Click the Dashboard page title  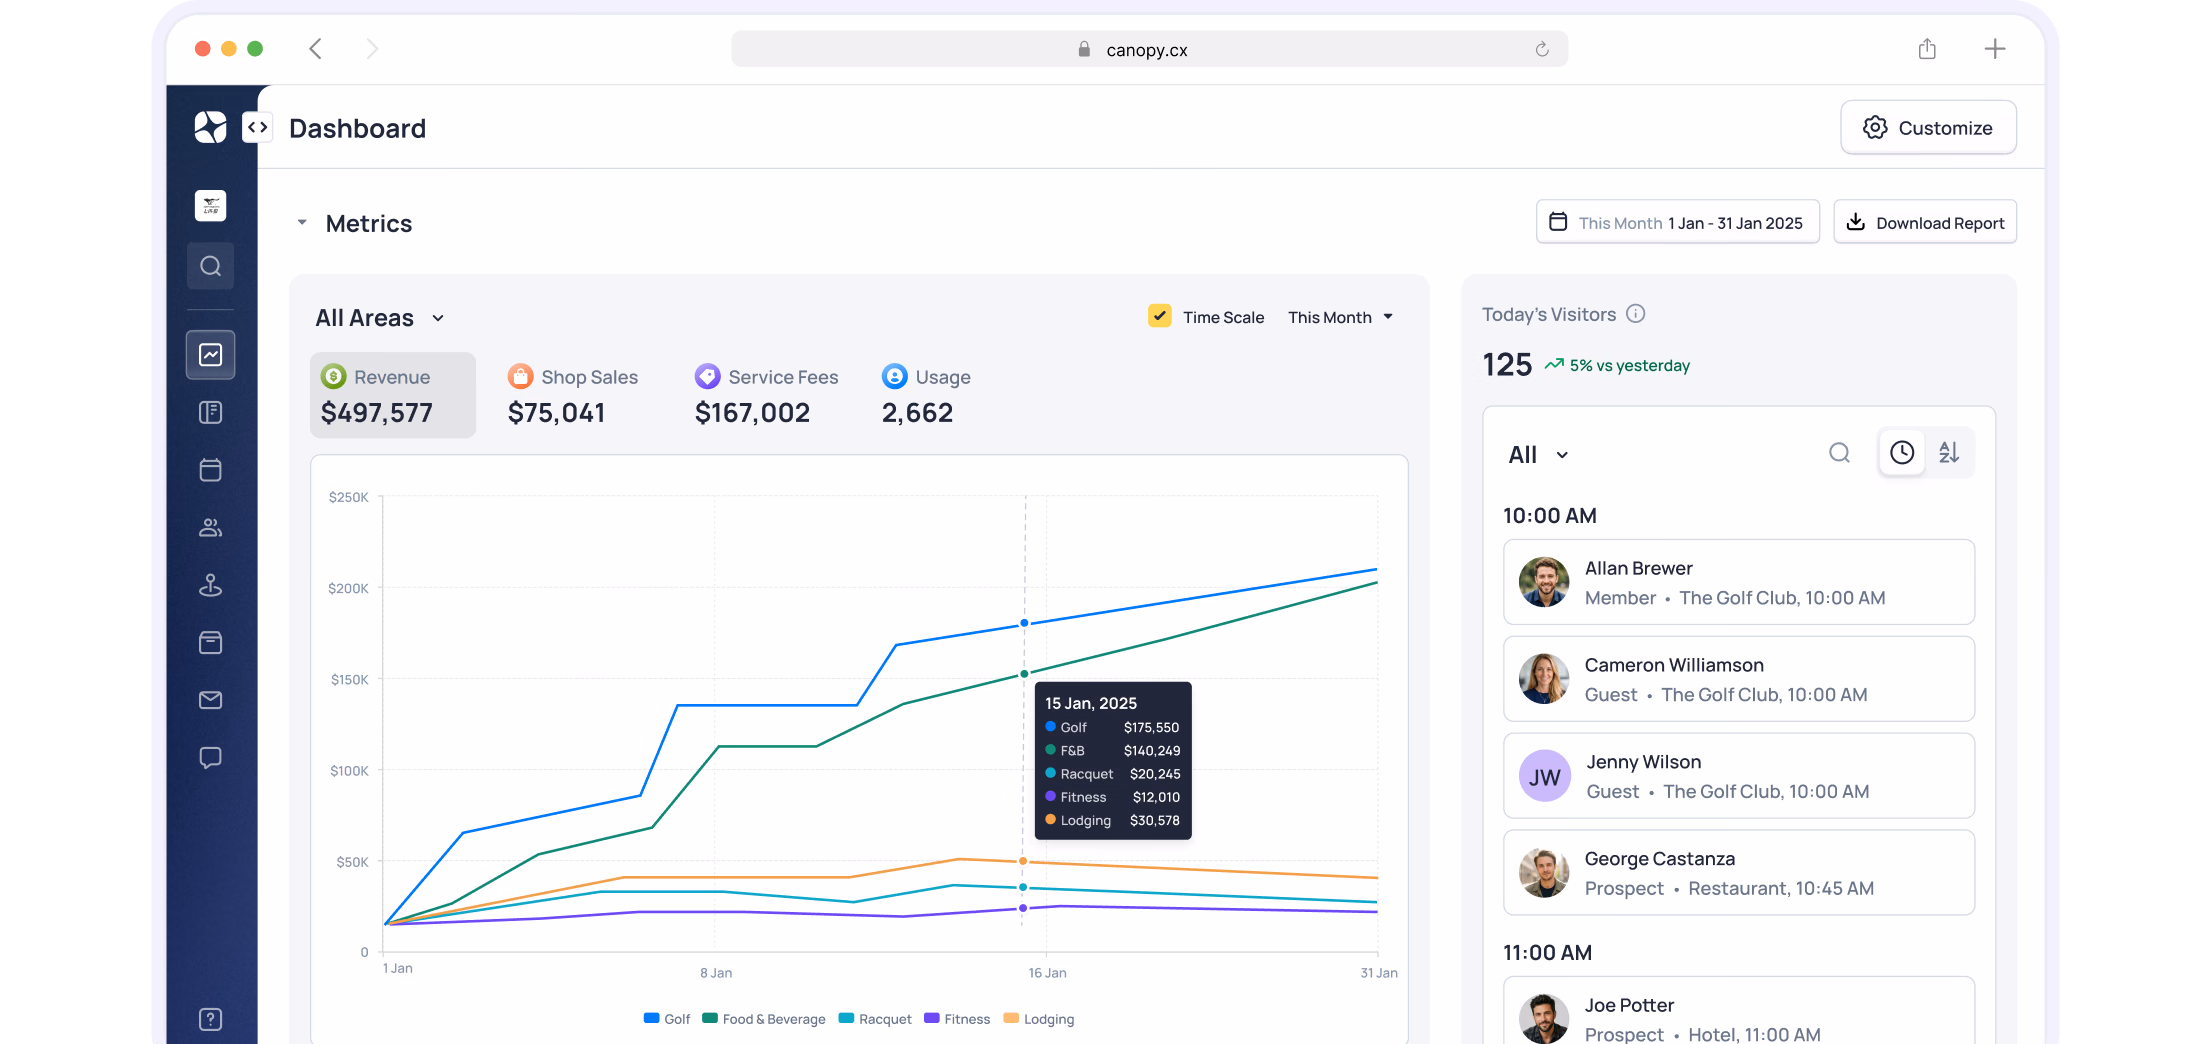pos(357,128)
